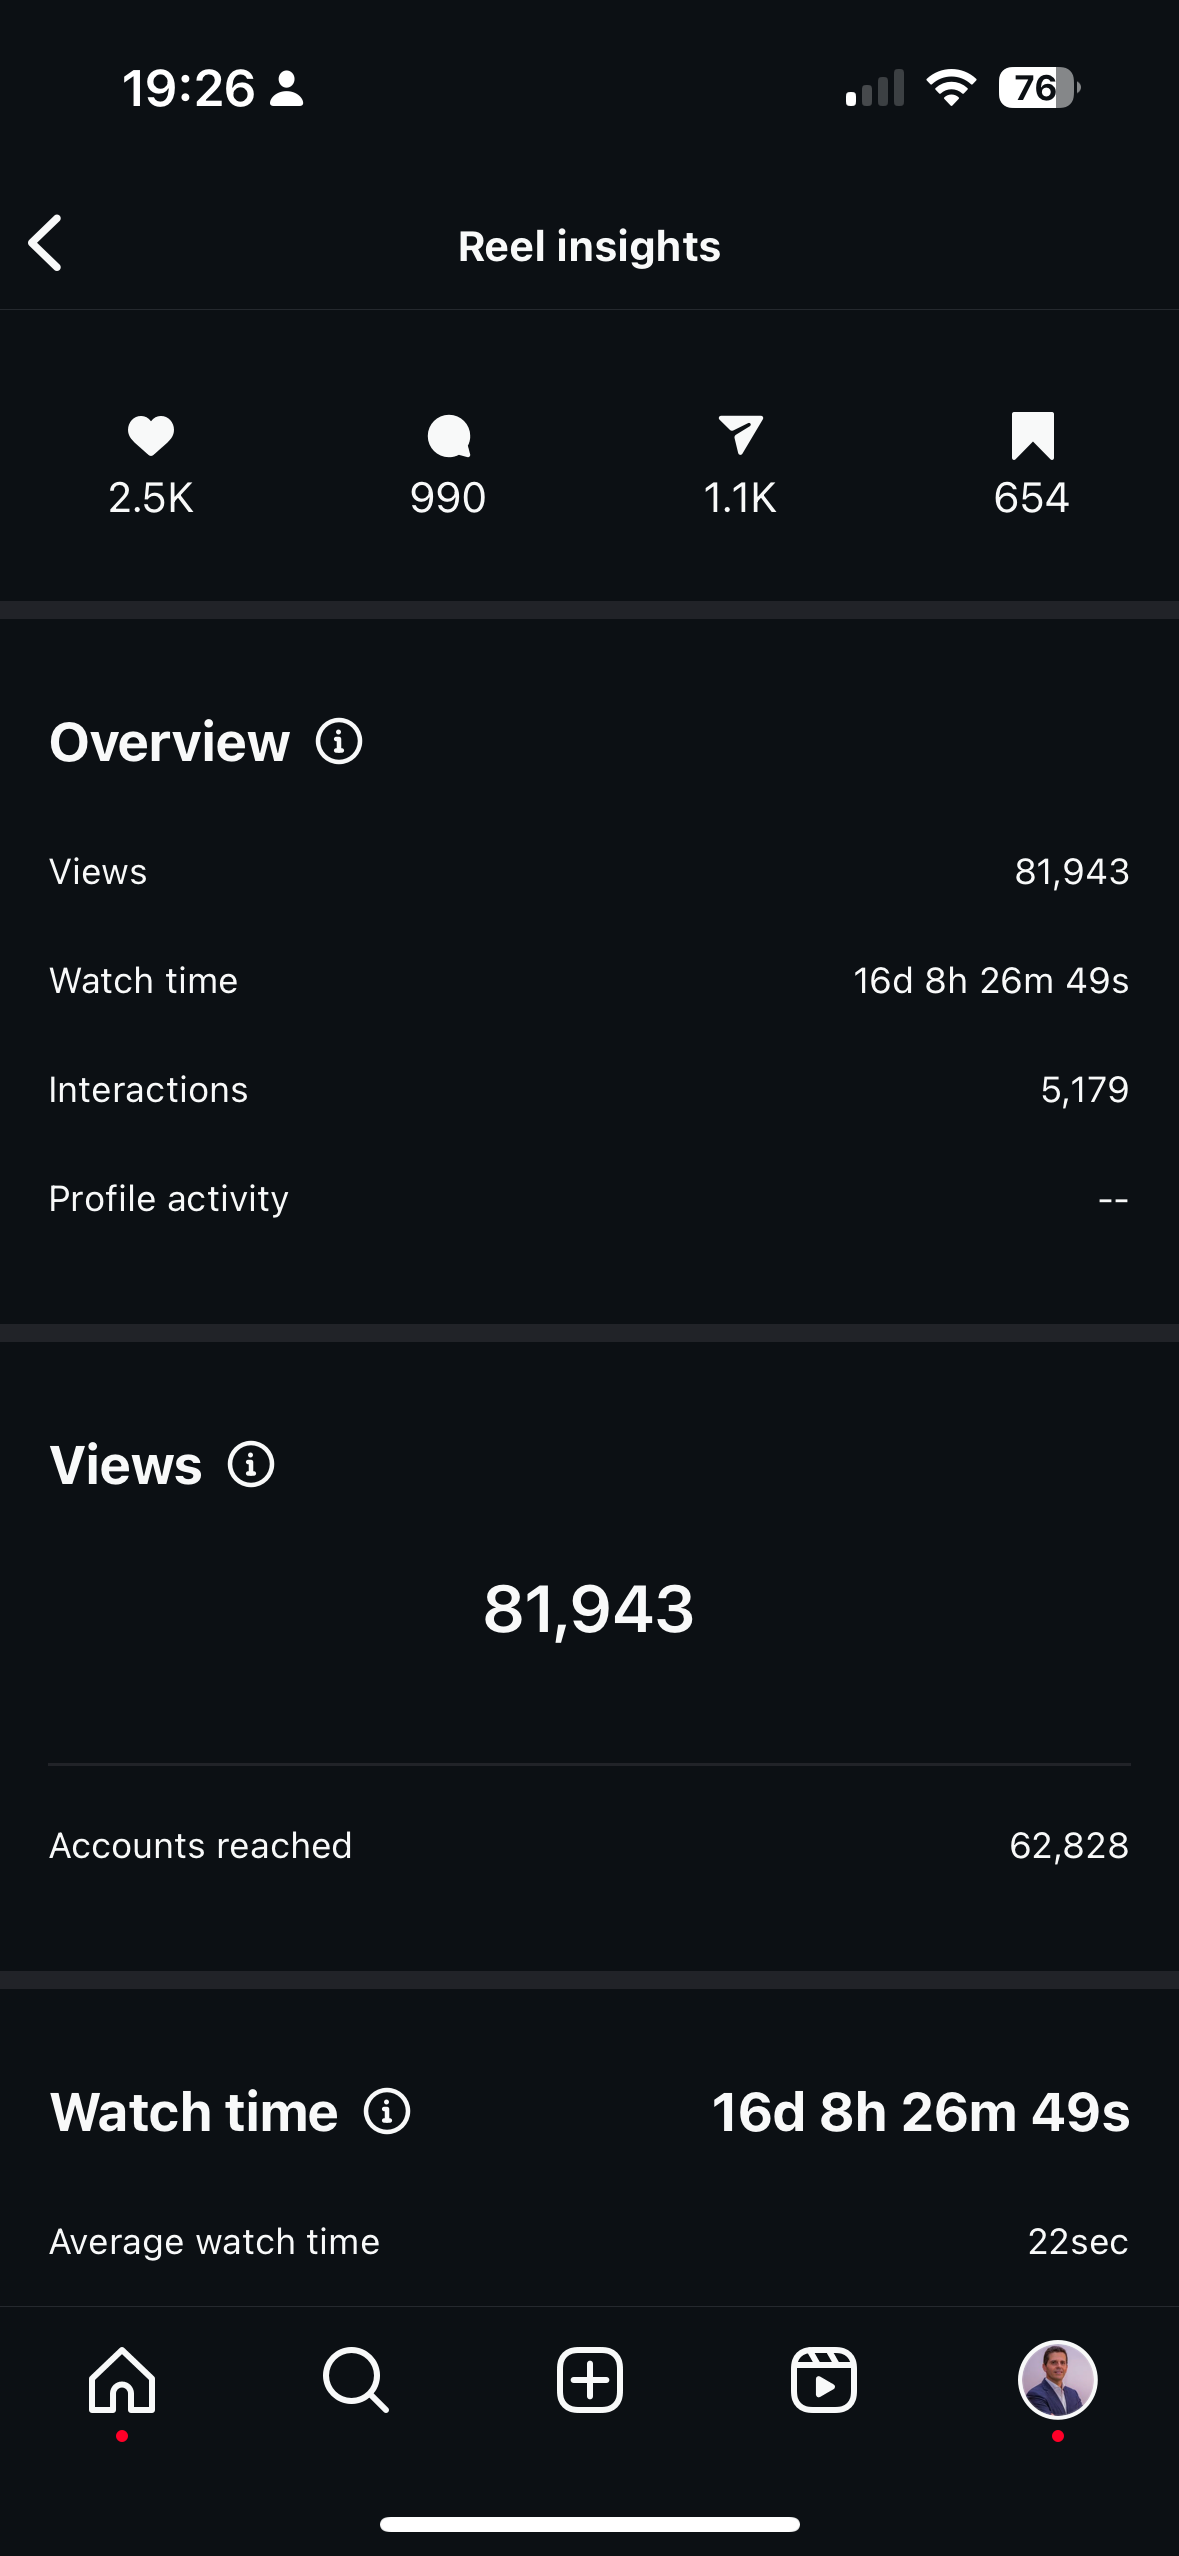Tap the shares paper plane icon
Image resolution: width=1179 pixels, height=2556 pixels.
click(740, 436)
